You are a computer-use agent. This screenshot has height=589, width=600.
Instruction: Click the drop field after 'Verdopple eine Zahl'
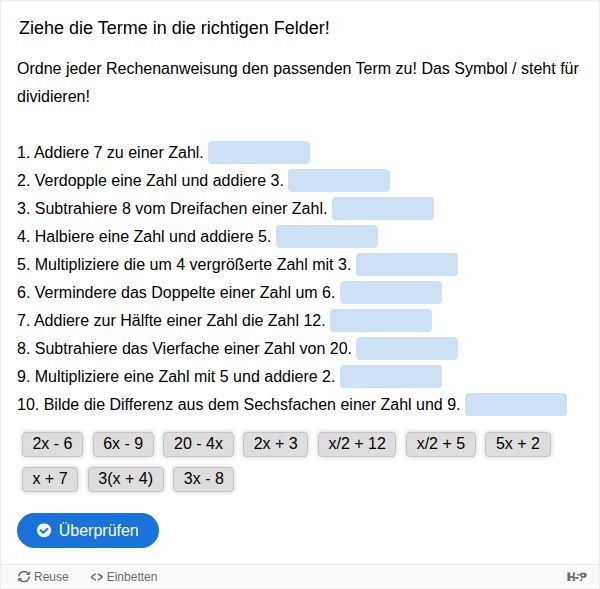[x=339, y=180]
